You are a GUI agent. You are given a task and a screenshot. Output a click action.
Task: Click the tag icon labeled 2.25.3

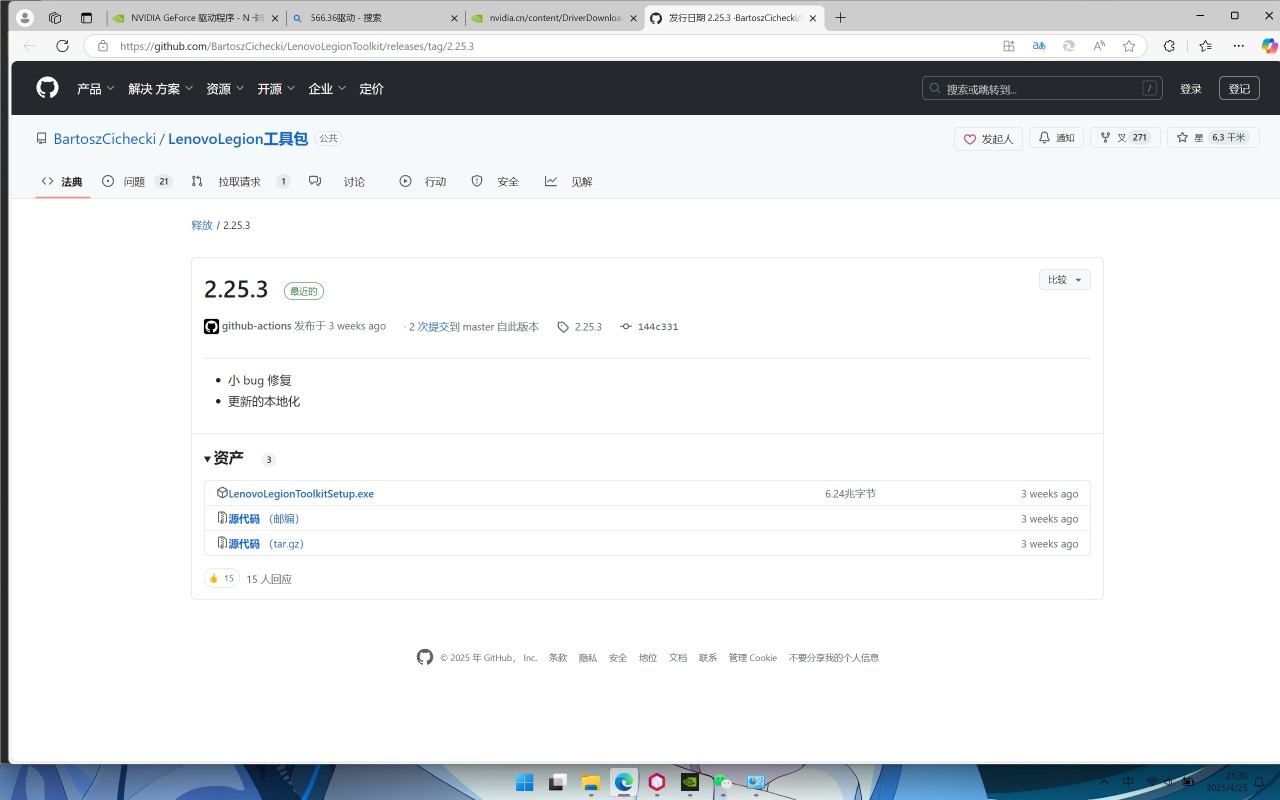pyautogui.click(x=579, y=327)
